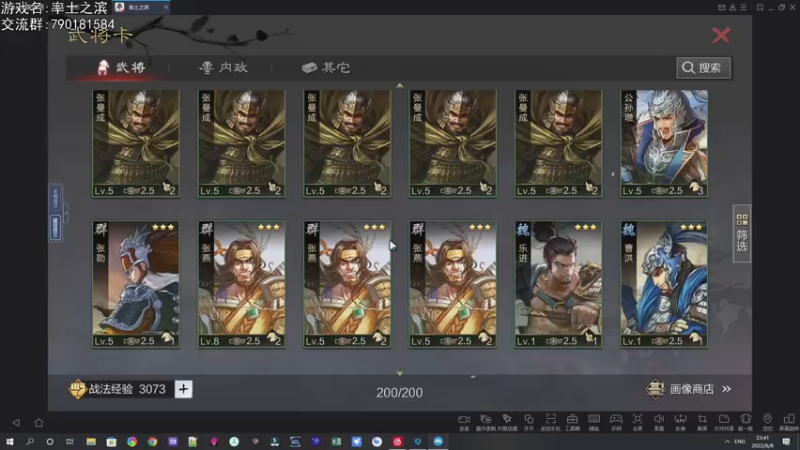Open Windows notification center

(x=786, y=442)
